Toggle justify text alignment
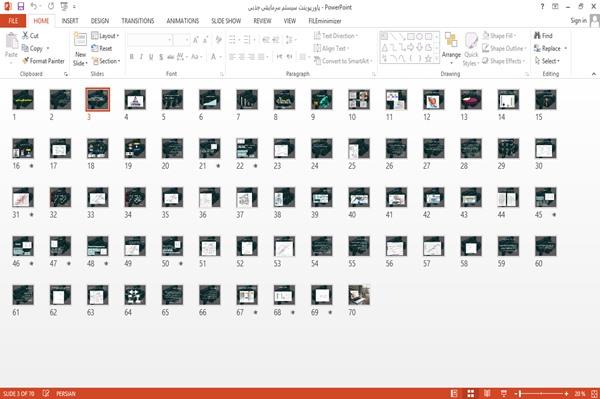 click(x=261, y=57)
